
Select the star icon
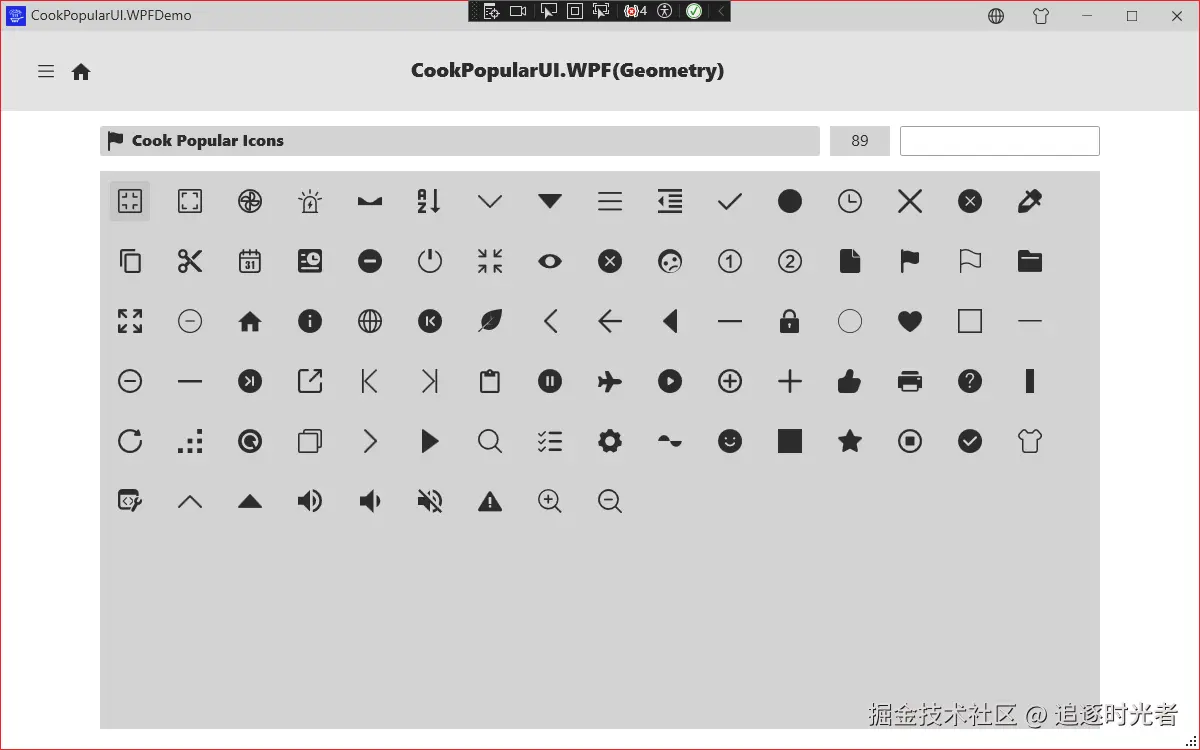click(x=850, y=441)
